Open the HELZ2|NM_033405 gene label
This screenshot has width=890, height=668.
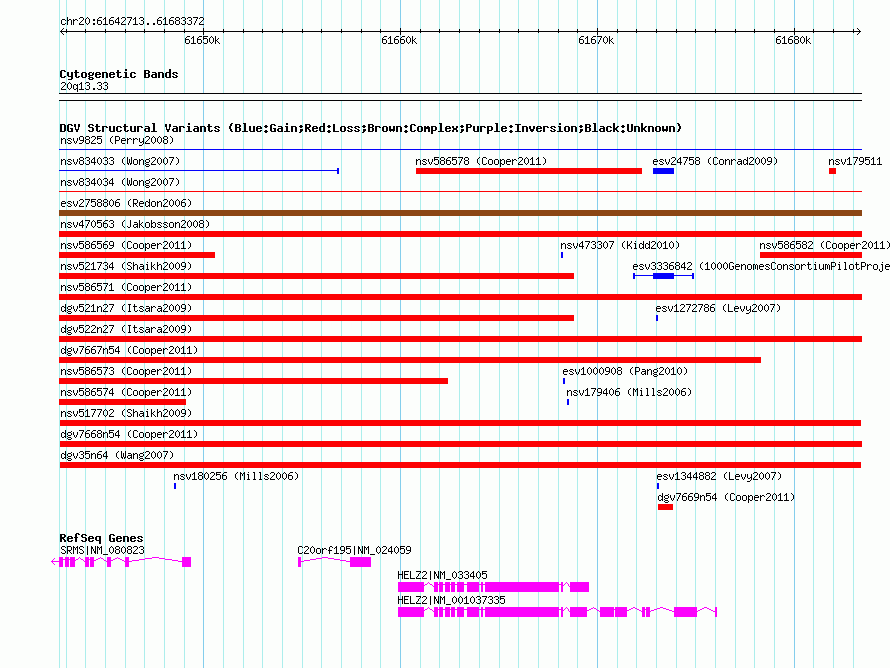(442, 575)
